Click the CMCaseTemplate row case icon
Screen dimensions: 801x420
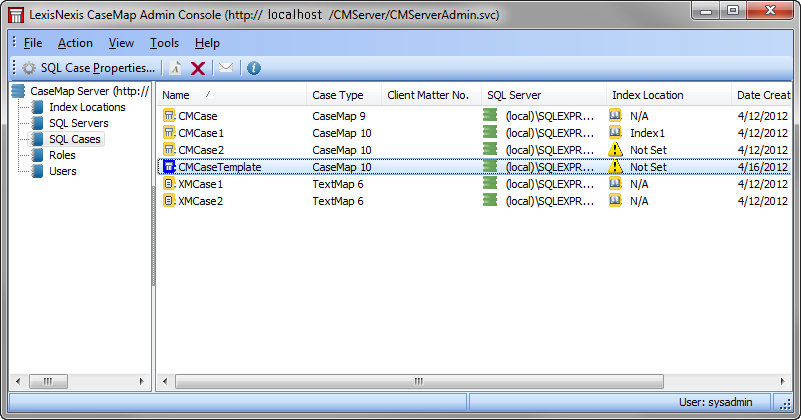[x=169, y=167]
